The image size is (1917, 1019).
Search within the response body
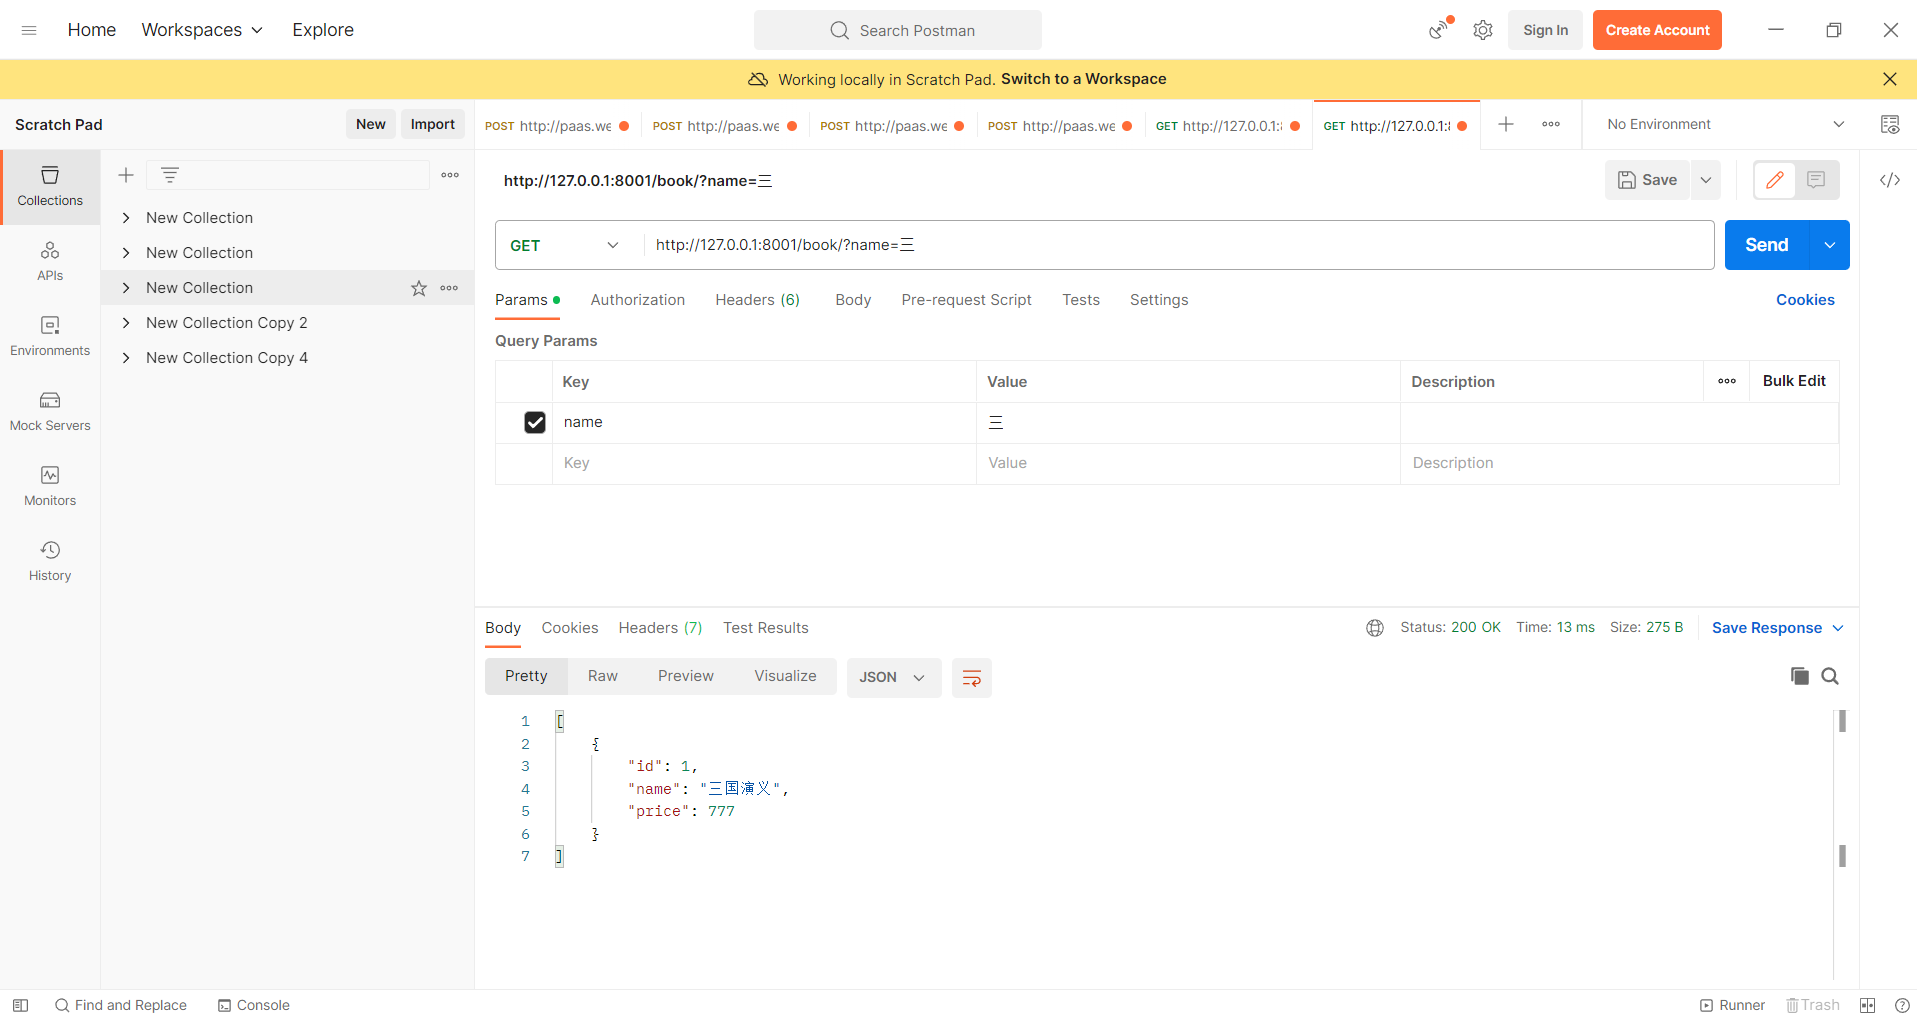[1830, 676]
